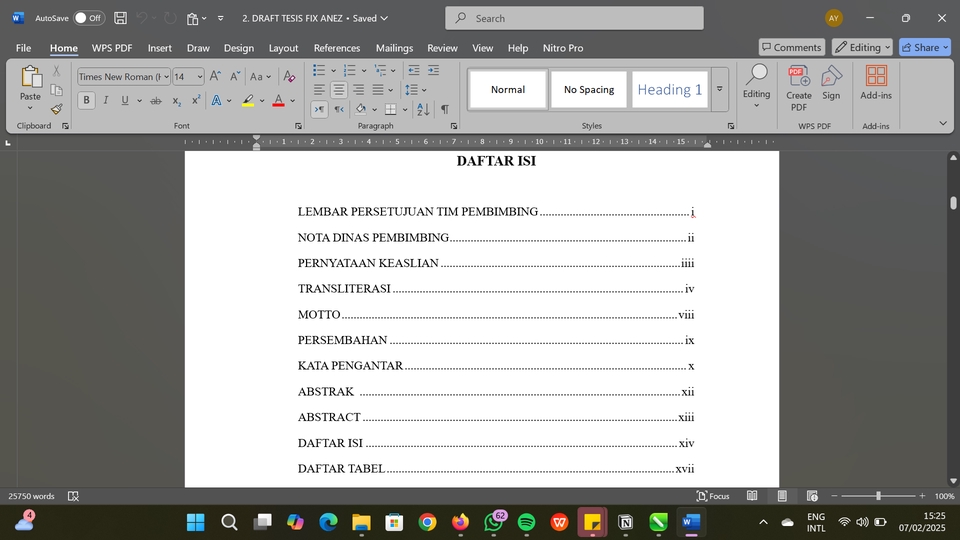This screenshot has width=960, height=540.
Task: Toggle Bold formatting
Action: (x=86, y=100)
